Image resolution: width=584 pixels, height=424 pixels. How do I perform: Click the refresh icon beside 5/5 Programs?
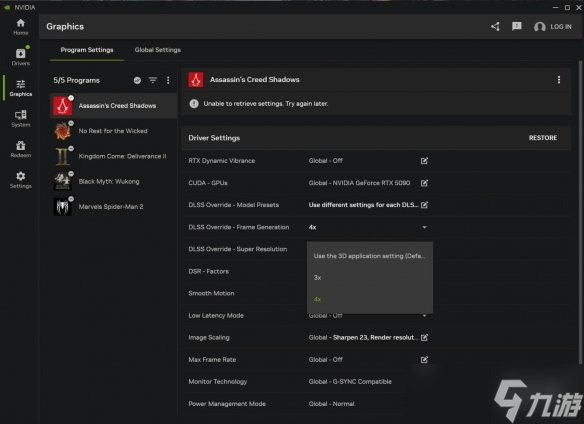coord(137,80)
